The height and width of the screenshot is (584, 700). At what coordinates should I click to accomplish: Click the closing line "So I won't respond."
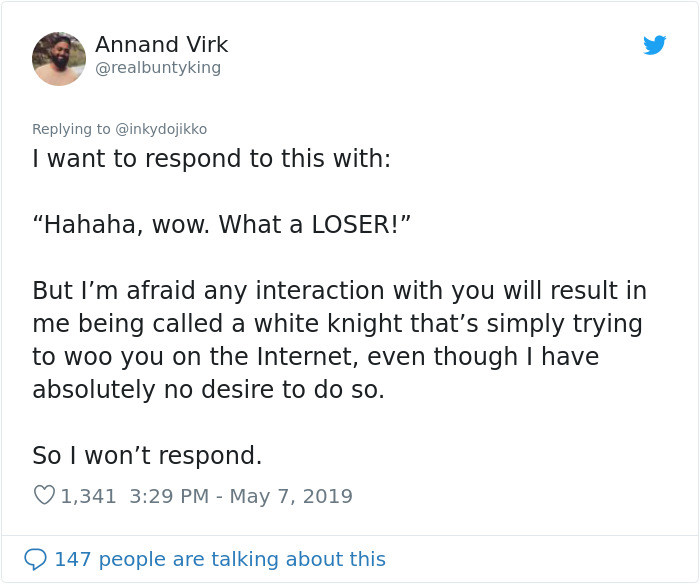[147, 456]
